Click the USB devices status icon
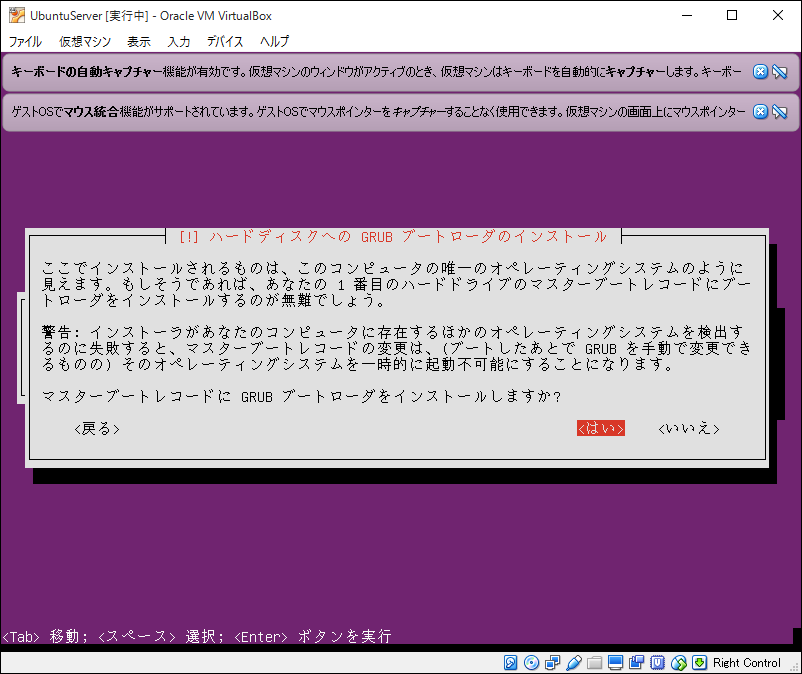 tap(573, 662)
